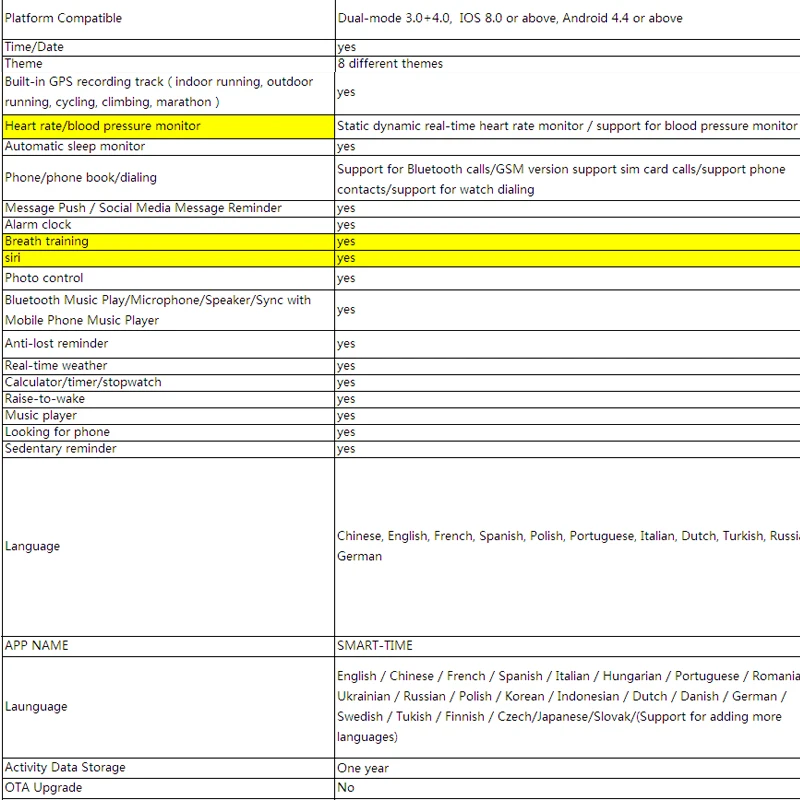
Task: Select 'yes' value for Calculator/timer/stopwatch
Action: pyautogui.click(x=567, y=383)
